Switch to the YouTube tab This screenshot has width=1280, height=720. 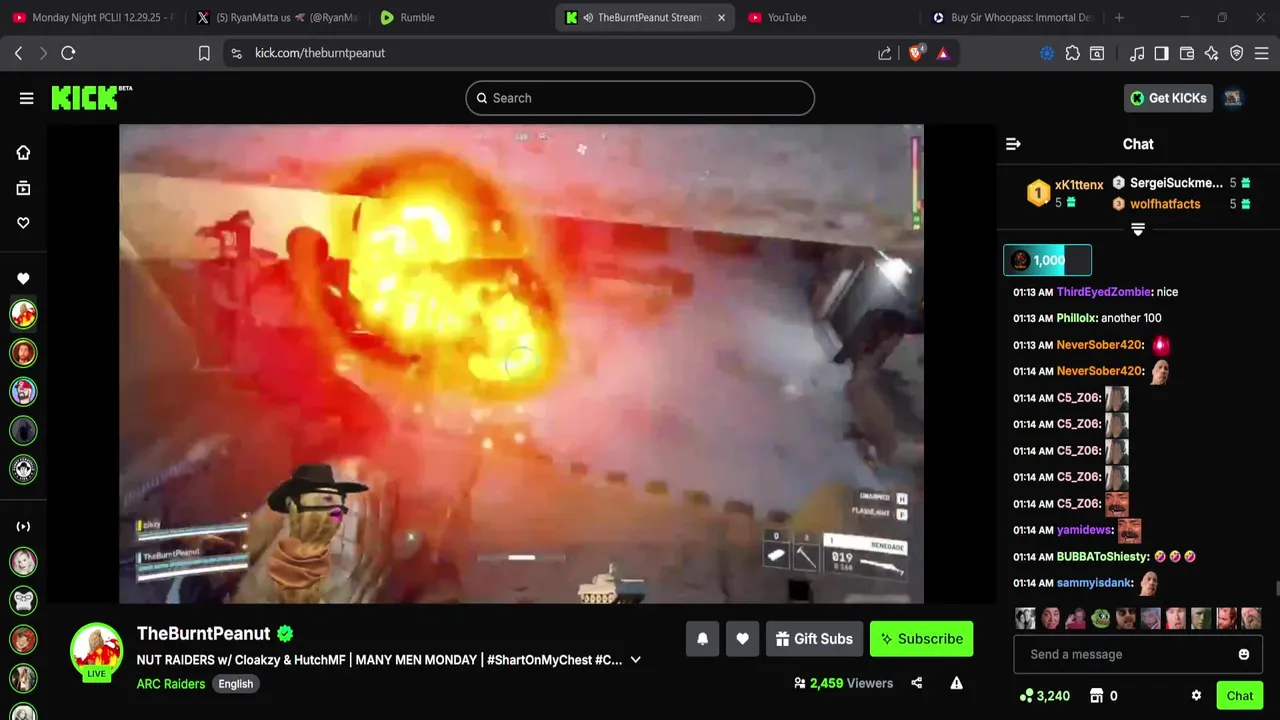pyautogui.click(x=829, y=17)
